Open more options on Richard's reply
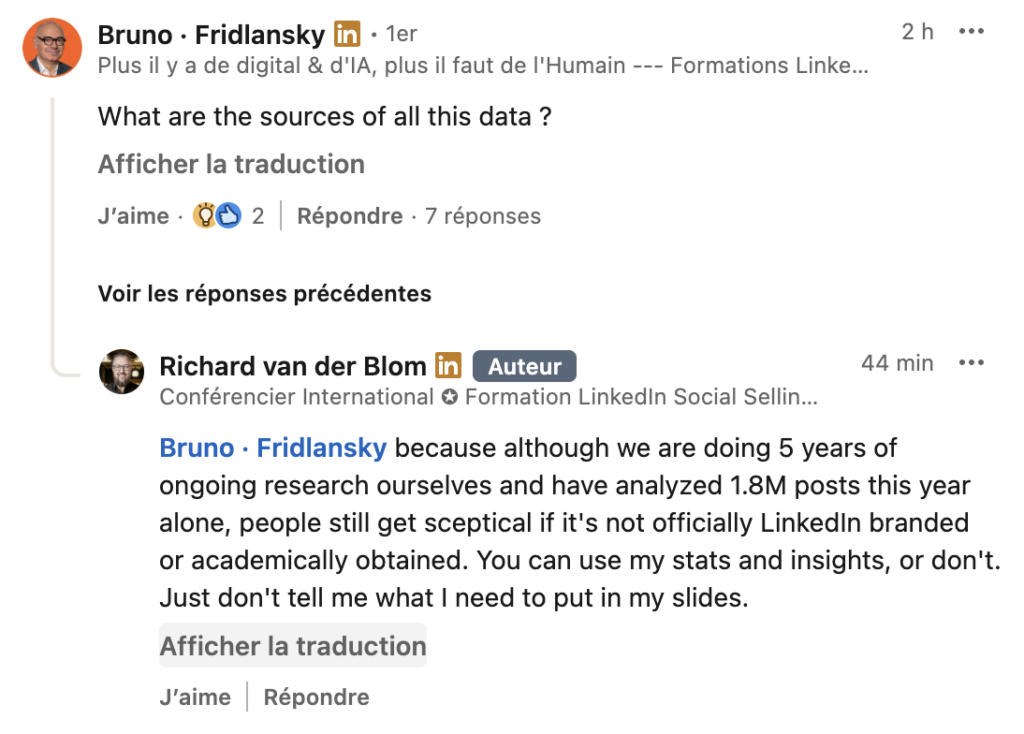The image size is (1024, 734). point(971,362)
